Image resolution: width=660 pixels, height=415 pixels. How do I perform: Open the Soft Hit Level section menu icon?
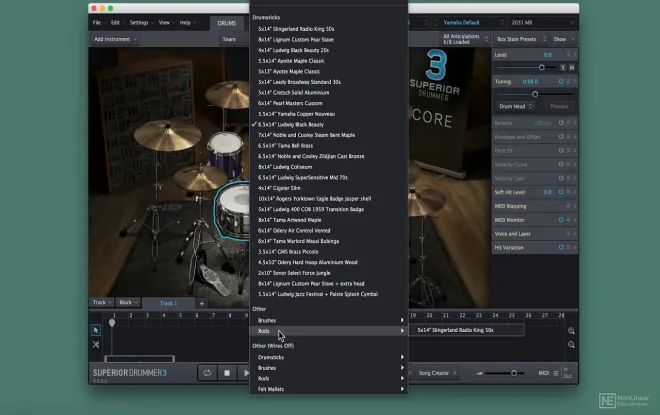pos(568,192)
